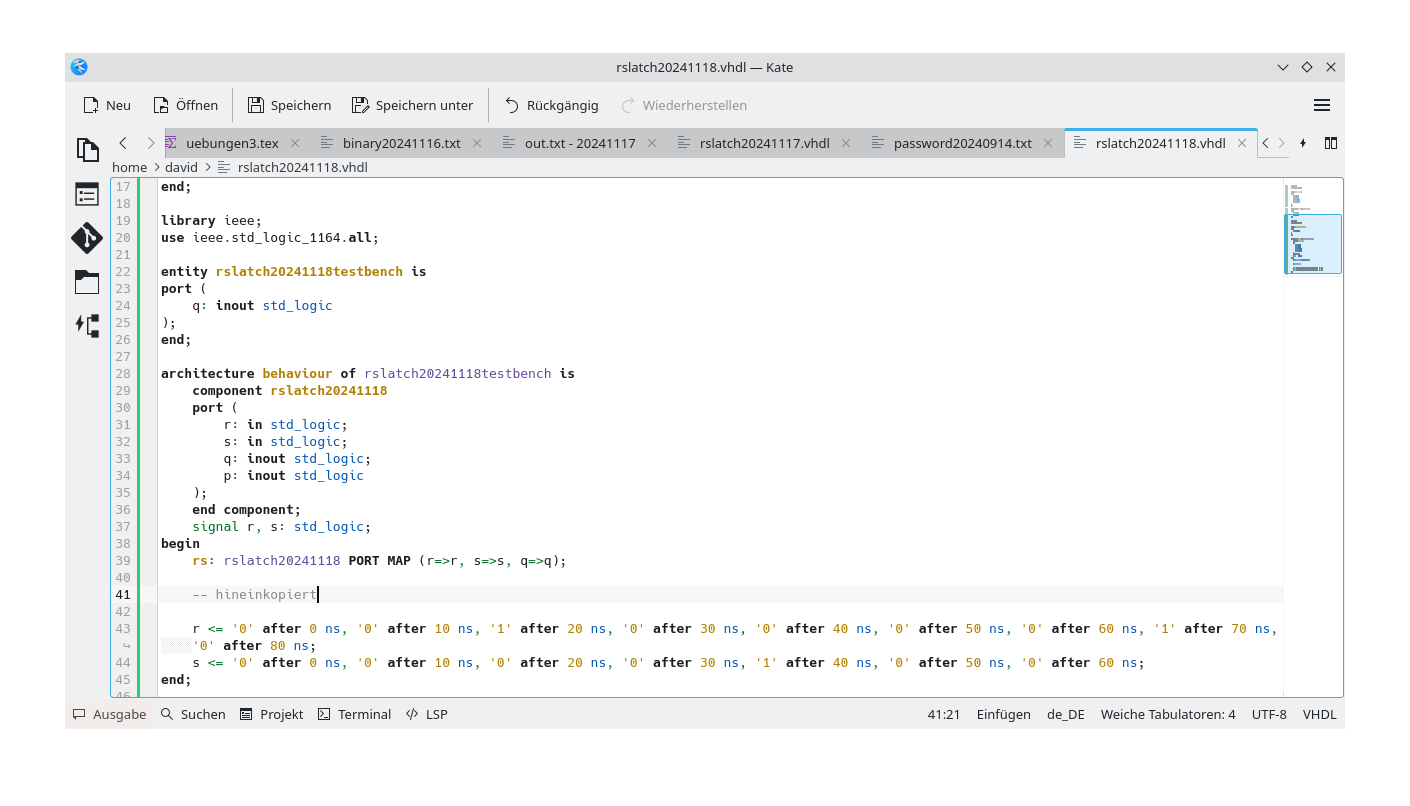
Task: Toggle the Terminal panel
Action: click(354, 714)
